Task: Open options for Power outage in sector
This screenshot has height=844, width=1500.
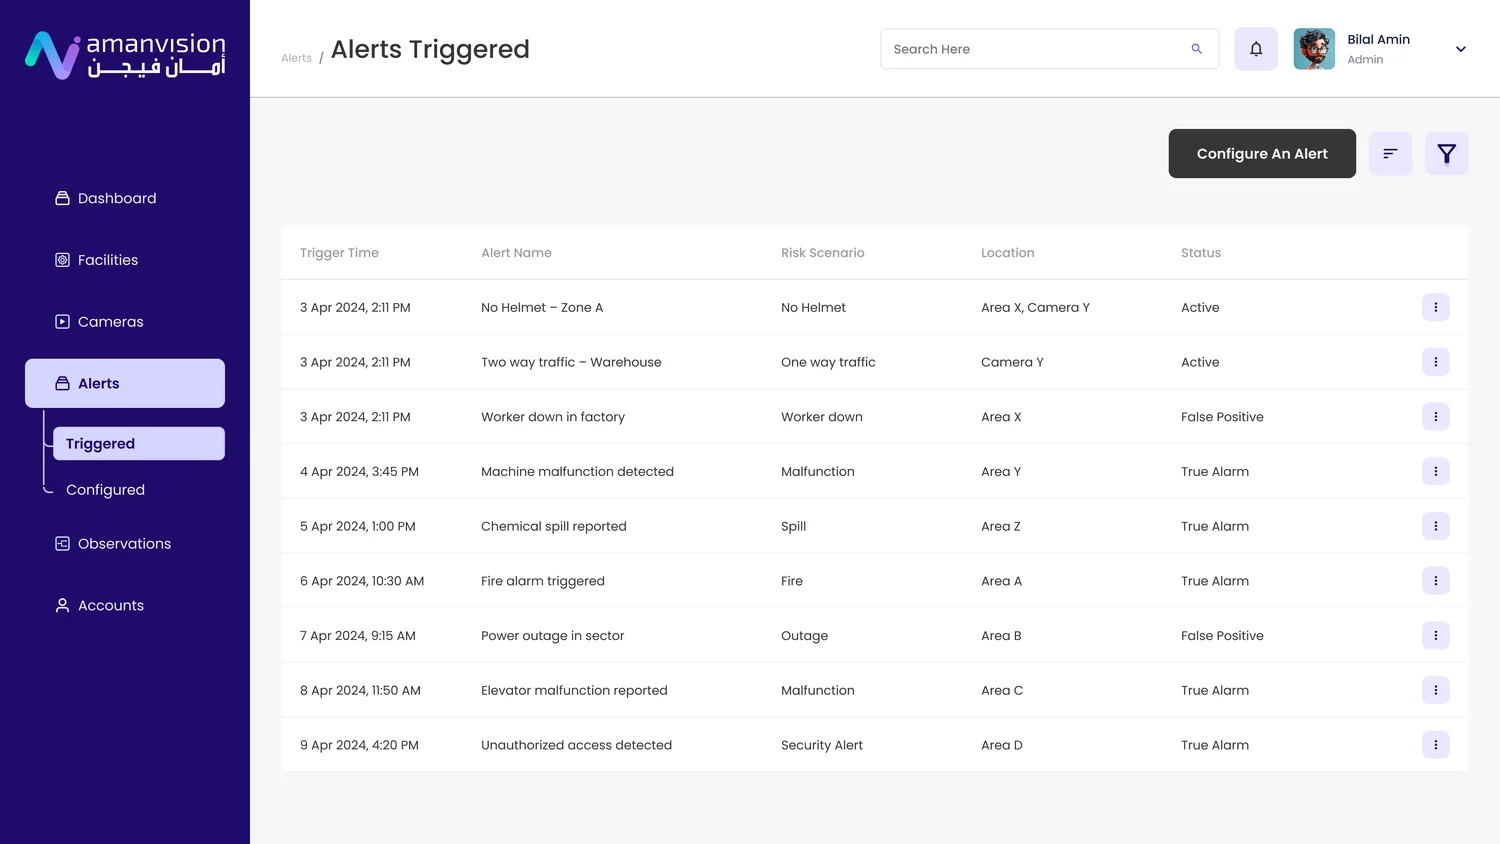Action: [x=1436, y=635]
